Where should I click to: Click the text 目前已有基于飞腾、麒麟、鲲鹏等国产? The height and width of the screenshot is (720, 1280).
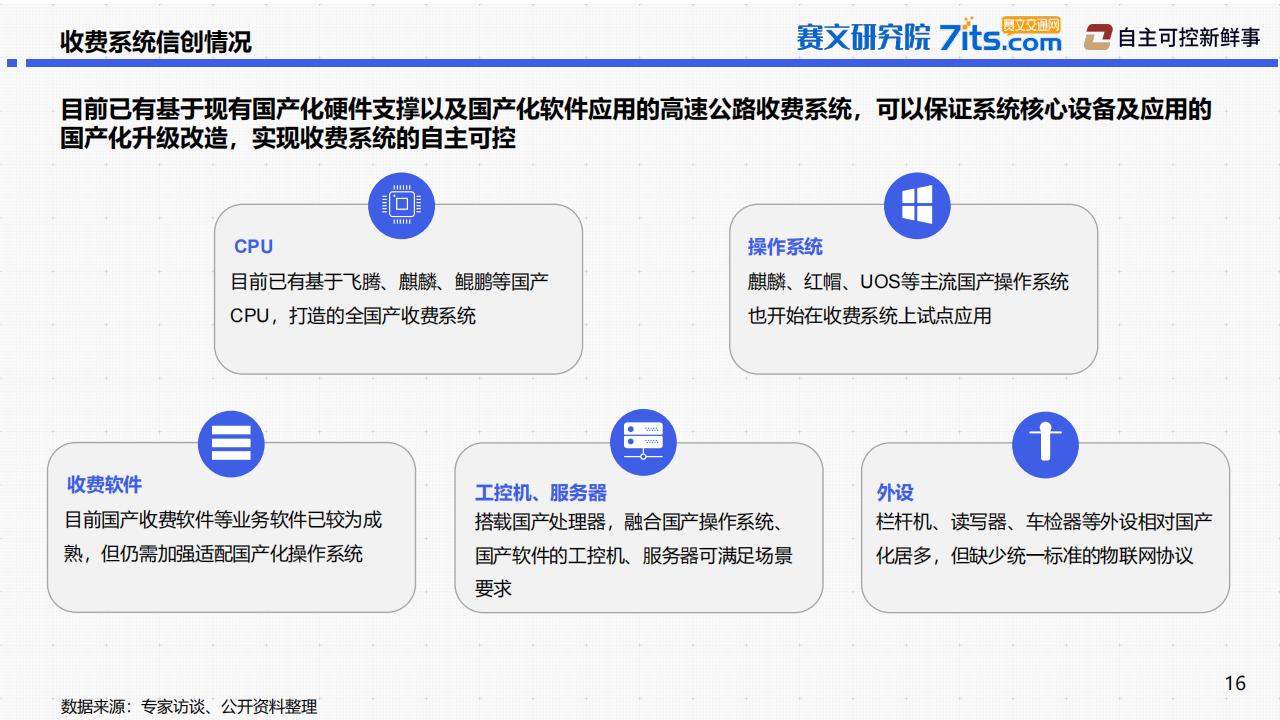pyautogui.click(x=389, y=282)
